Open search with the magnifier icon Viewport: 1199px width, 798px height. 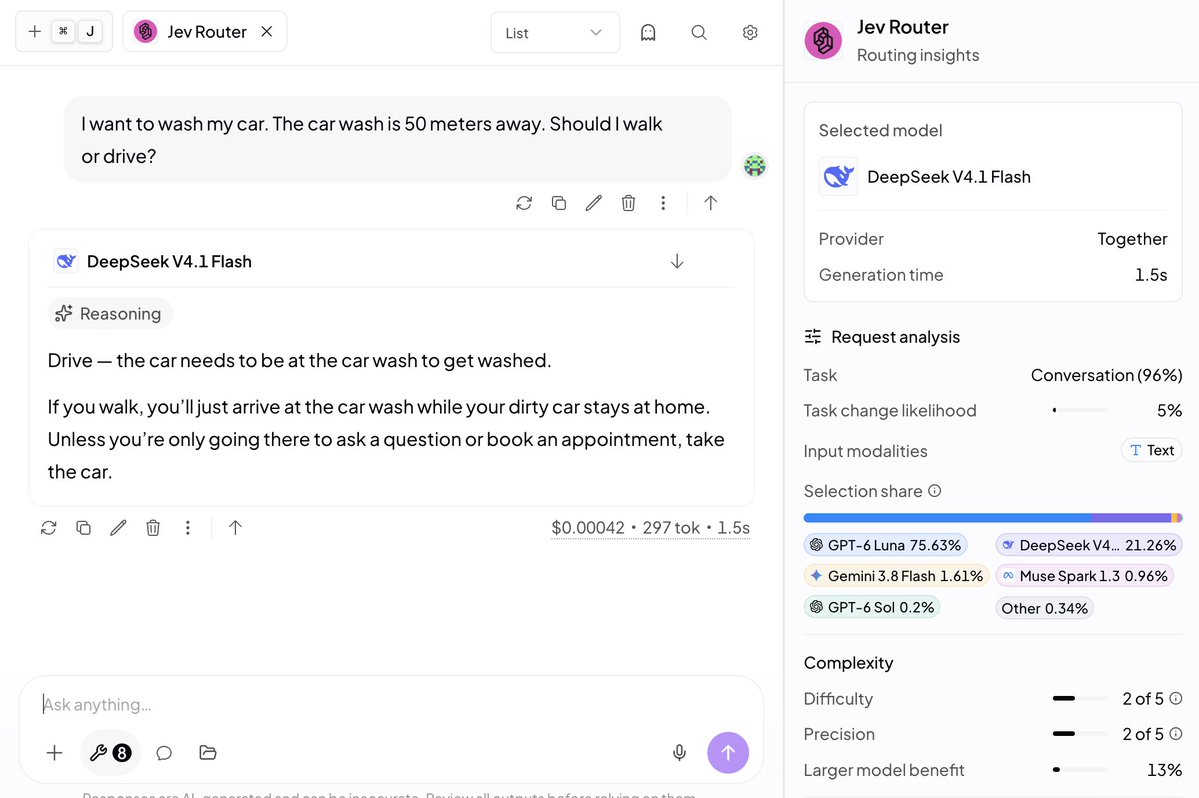(699, 32)
